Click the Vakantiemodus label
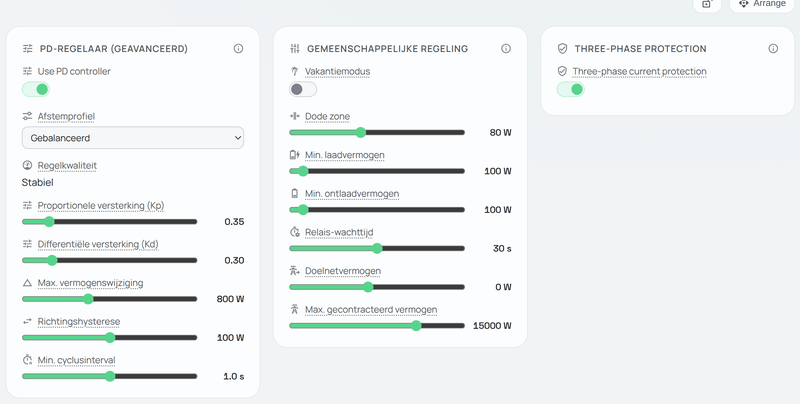This screenshot has width=800, height=404. 338,71
